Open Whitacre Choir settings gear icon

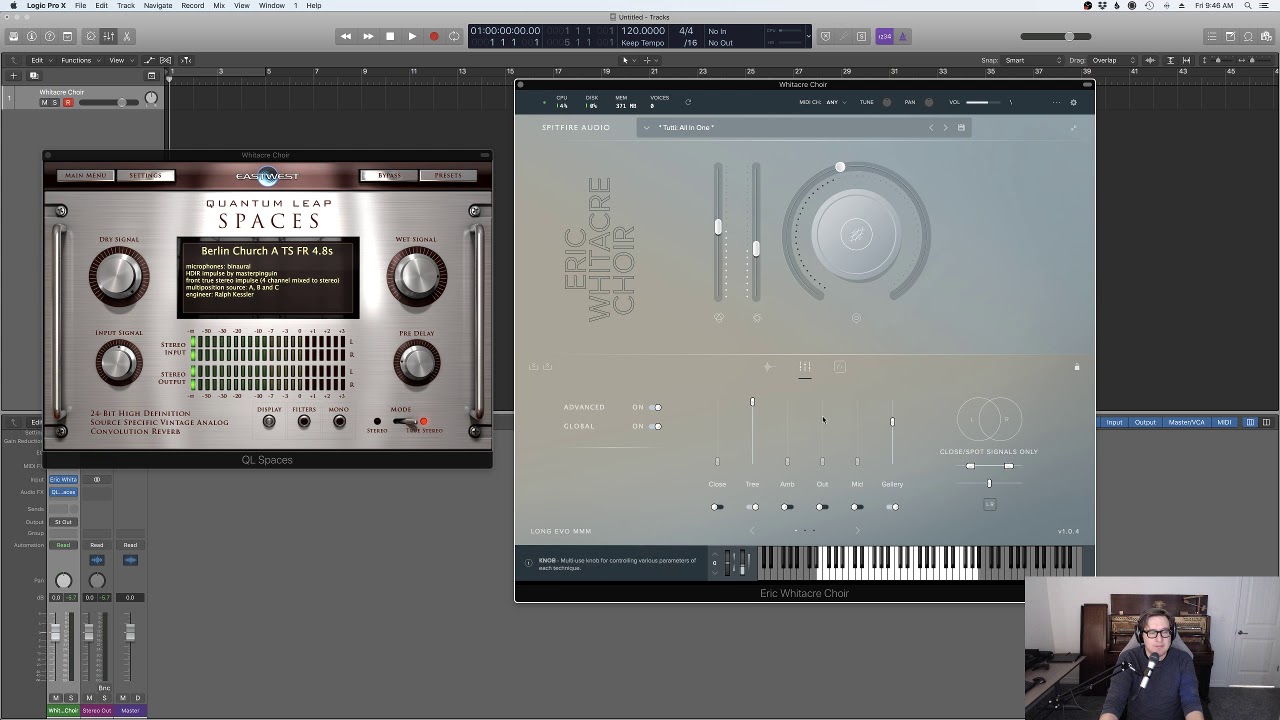pyautogui.click(x=1074, y=102)
